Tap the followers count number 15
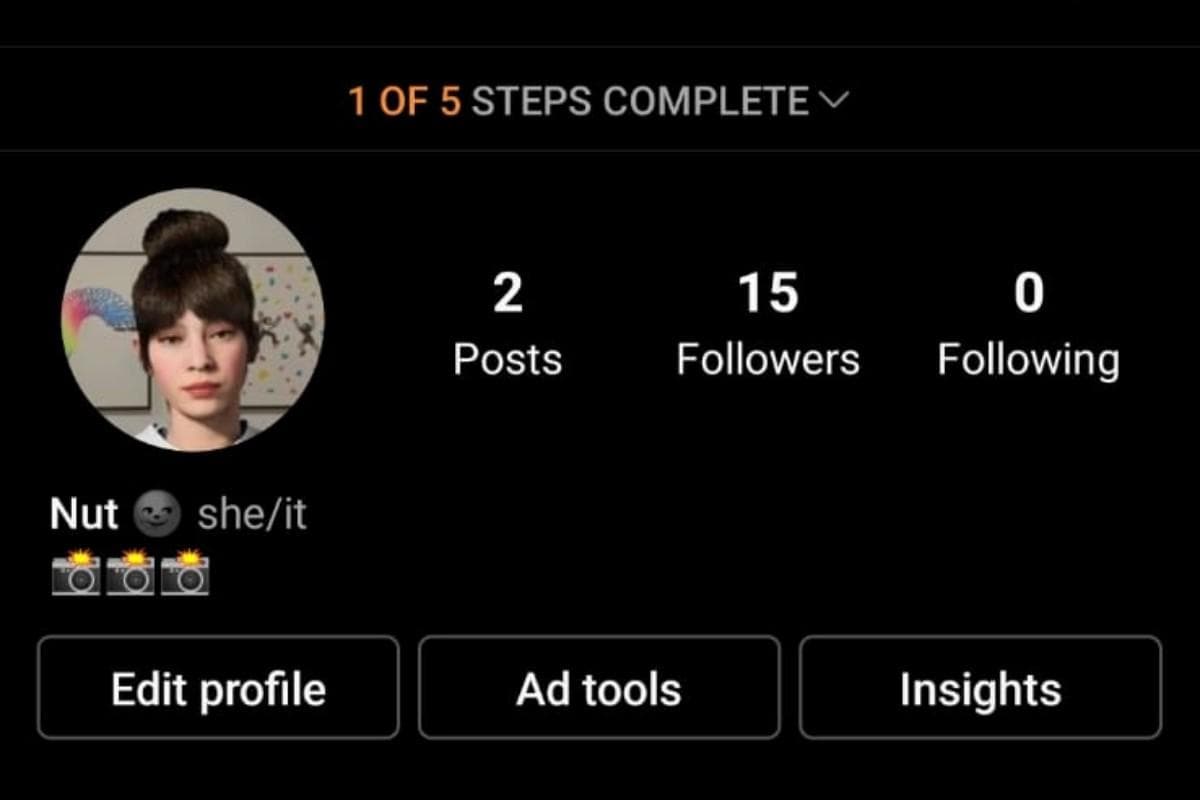 tap(768, 294)
